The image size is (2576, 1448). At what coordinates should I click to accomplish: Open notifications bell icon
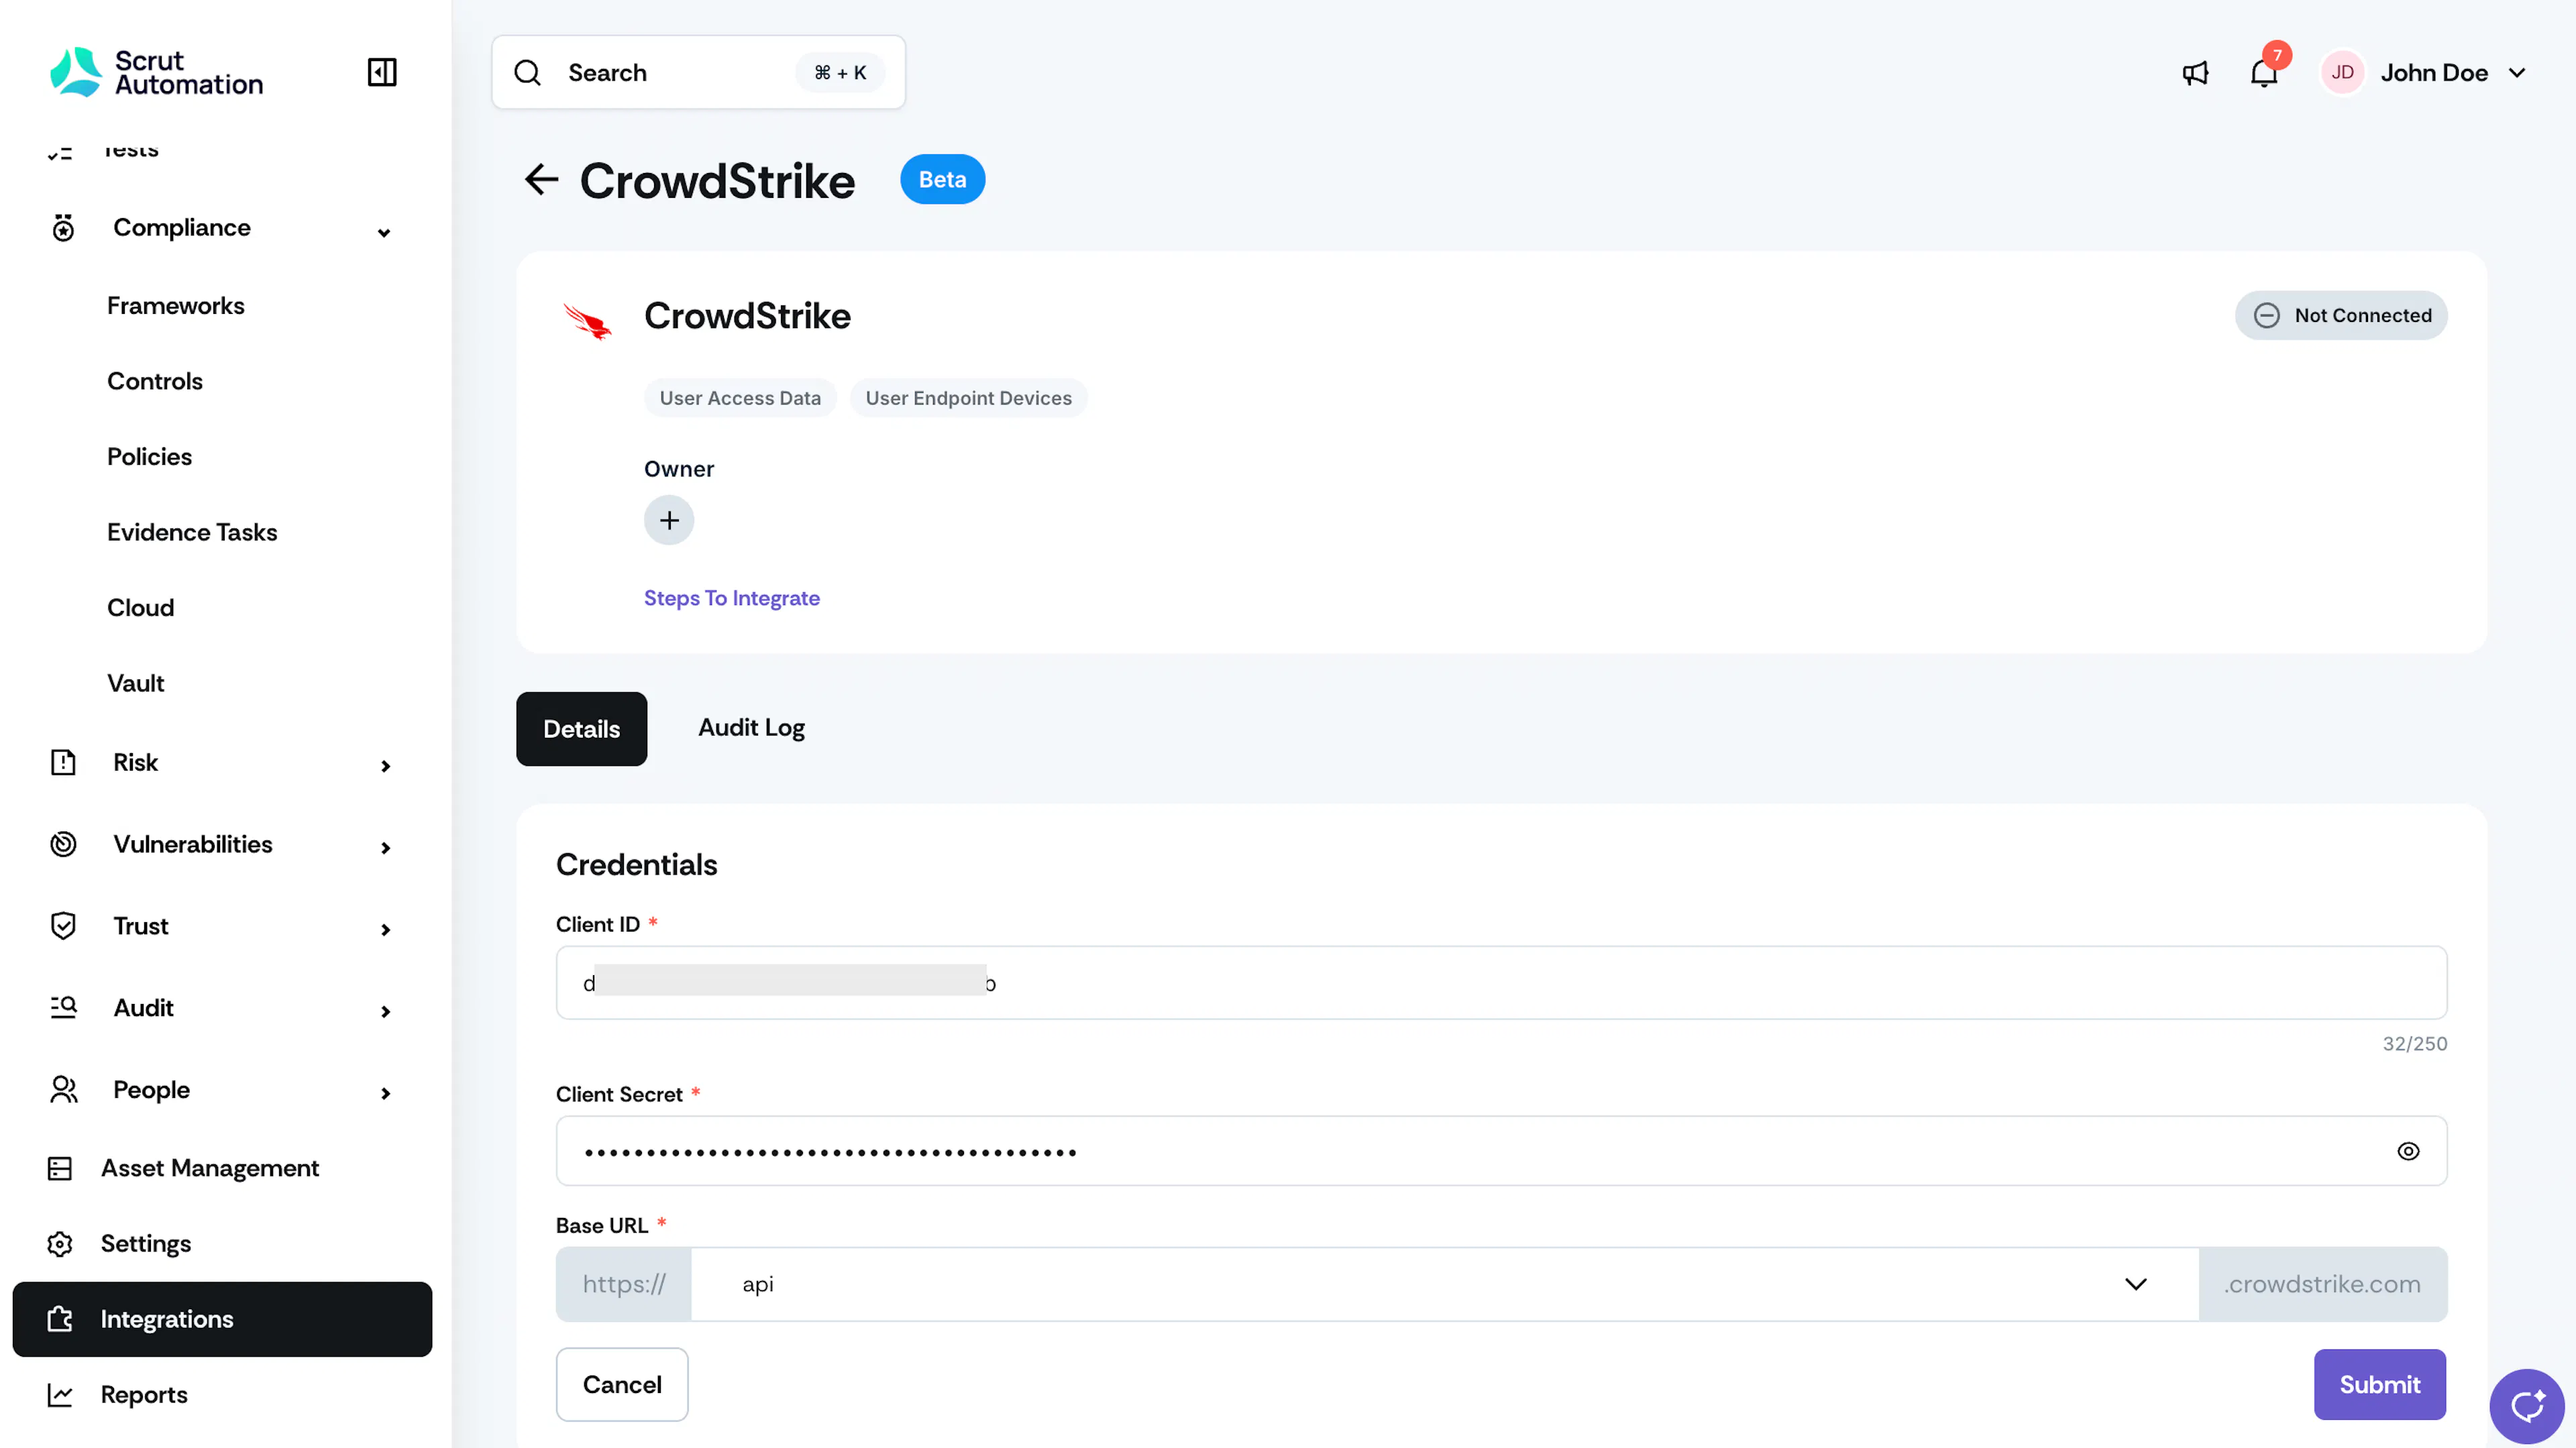click(x=2264, y=73)
